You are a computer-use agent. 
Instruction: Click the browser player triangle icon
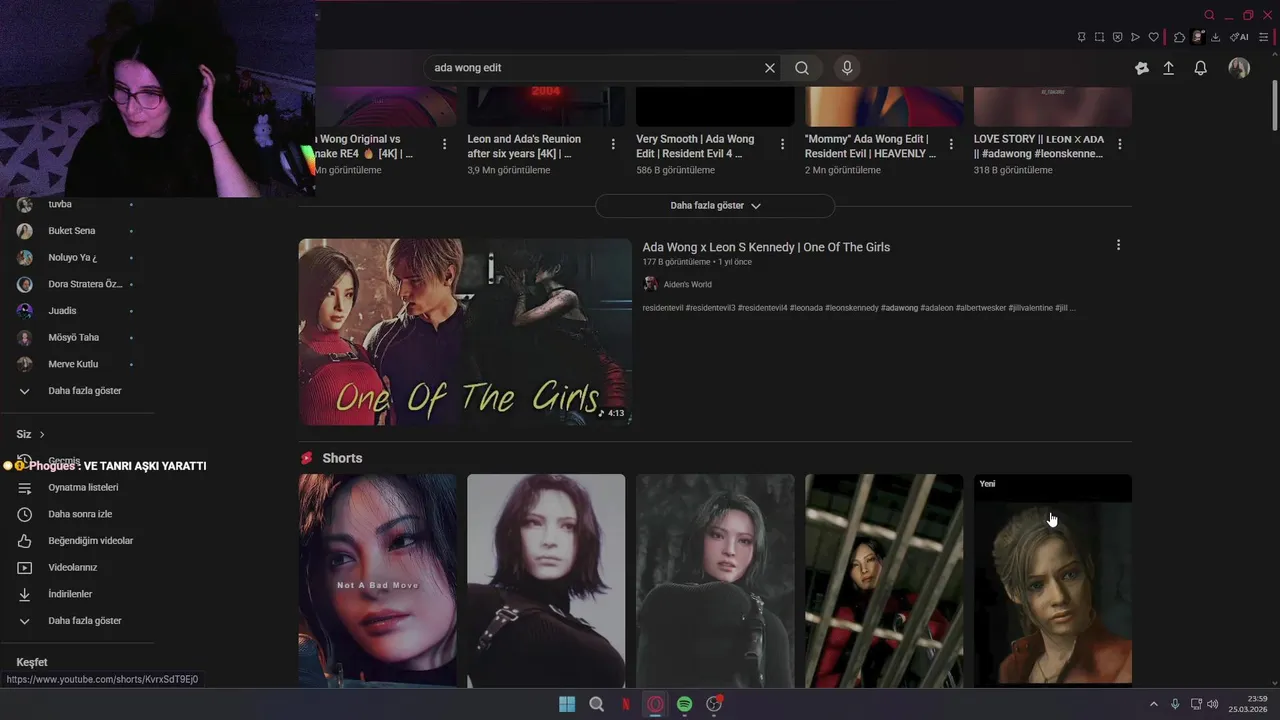pos(1135,37)
